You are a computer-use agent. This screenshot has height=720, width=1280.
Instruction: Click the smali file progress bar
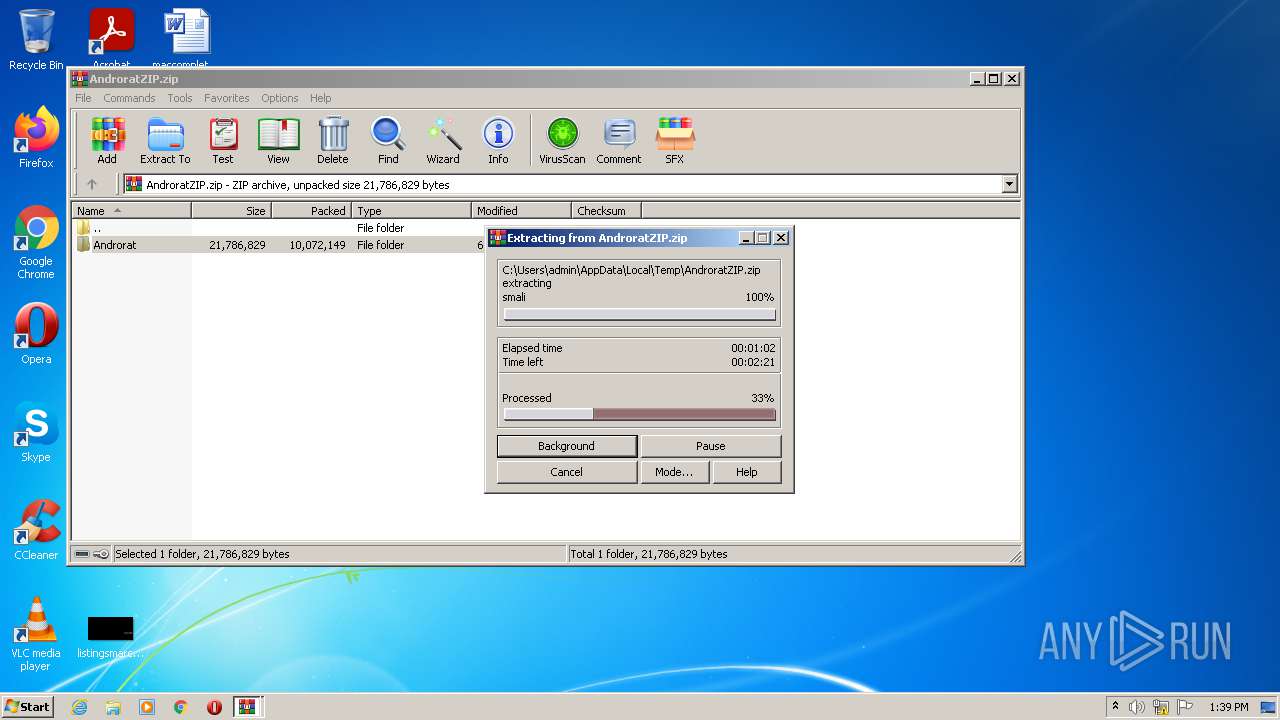[640, 315]
